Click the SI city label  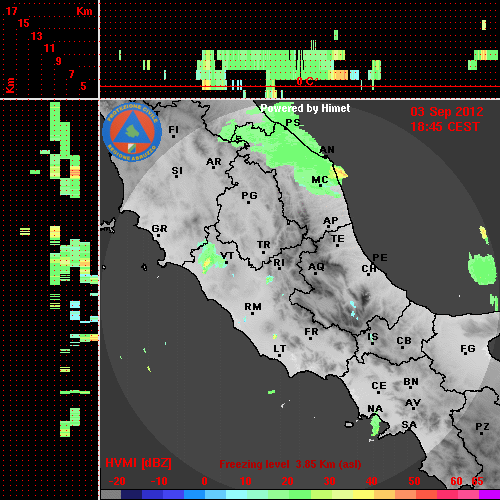(x=177, y=171)
